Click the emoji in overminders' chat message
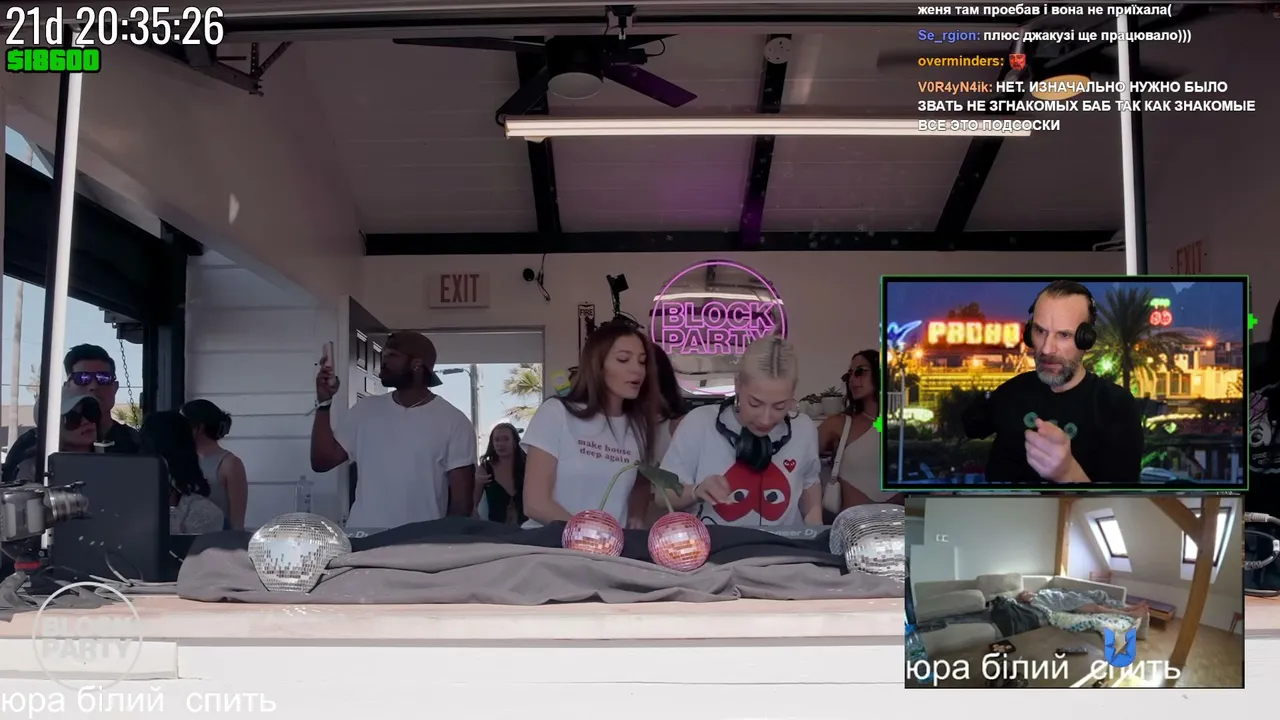Viewport: 1280px width, 720px height. [x=1017, y=61]
